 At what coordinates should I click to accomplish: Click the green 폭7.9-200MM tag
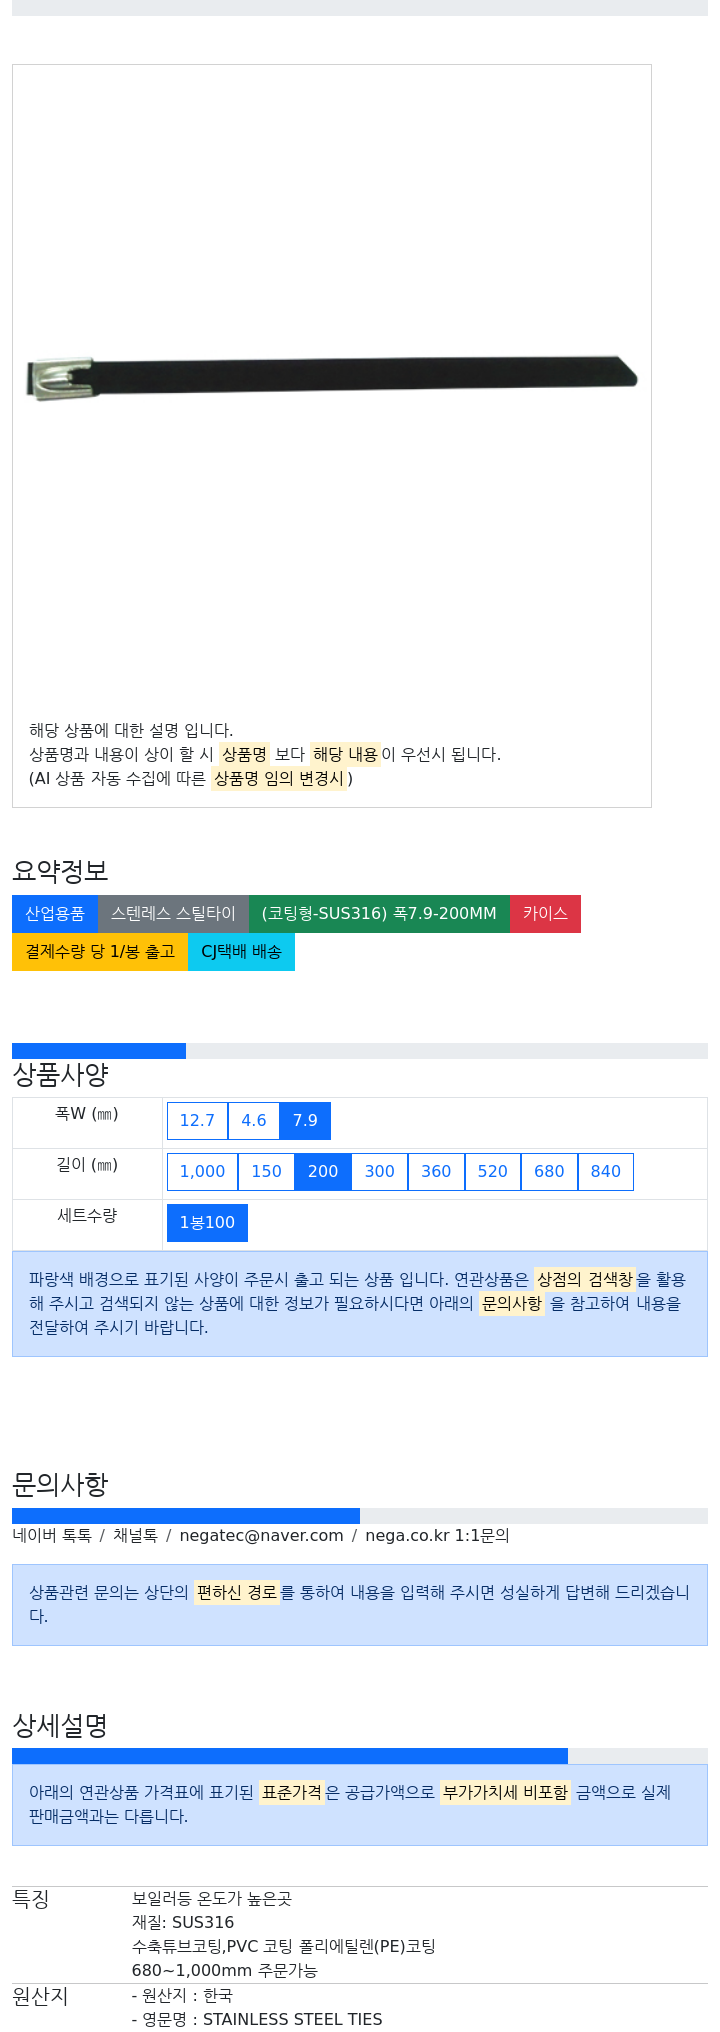[379, 913]
